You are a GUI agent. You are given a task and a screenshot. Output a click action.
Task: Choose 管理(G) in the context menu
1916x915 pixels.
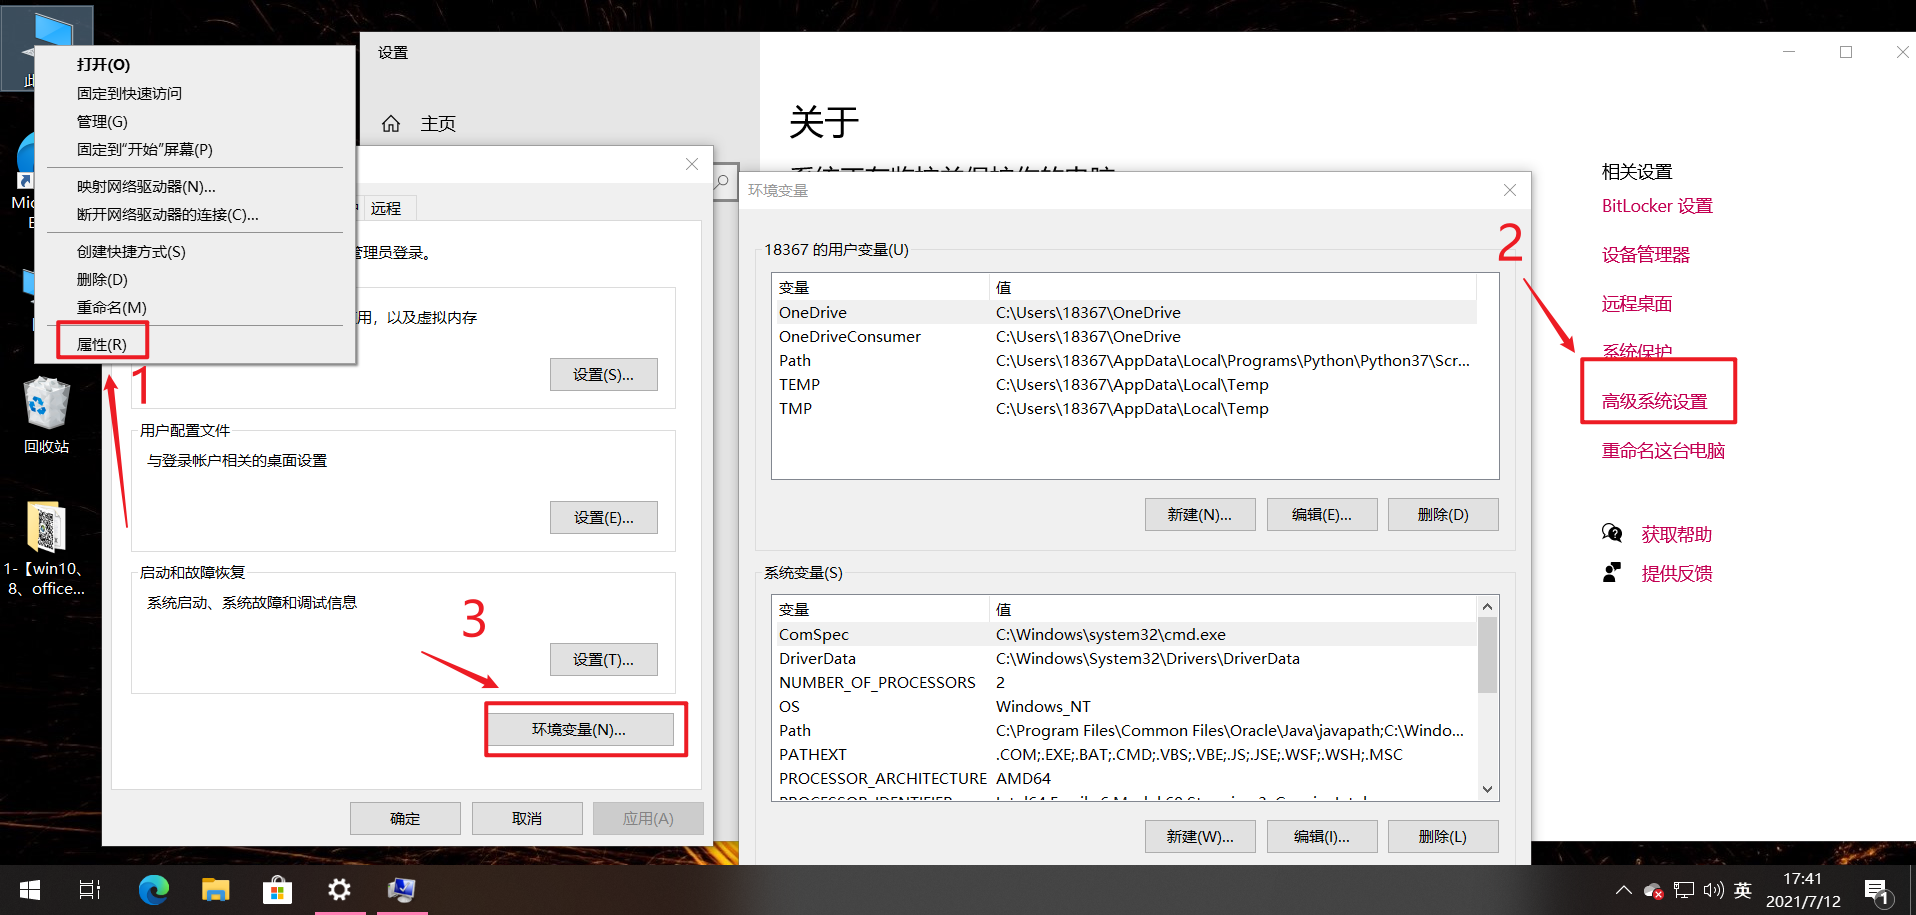(x=195, y=121)
